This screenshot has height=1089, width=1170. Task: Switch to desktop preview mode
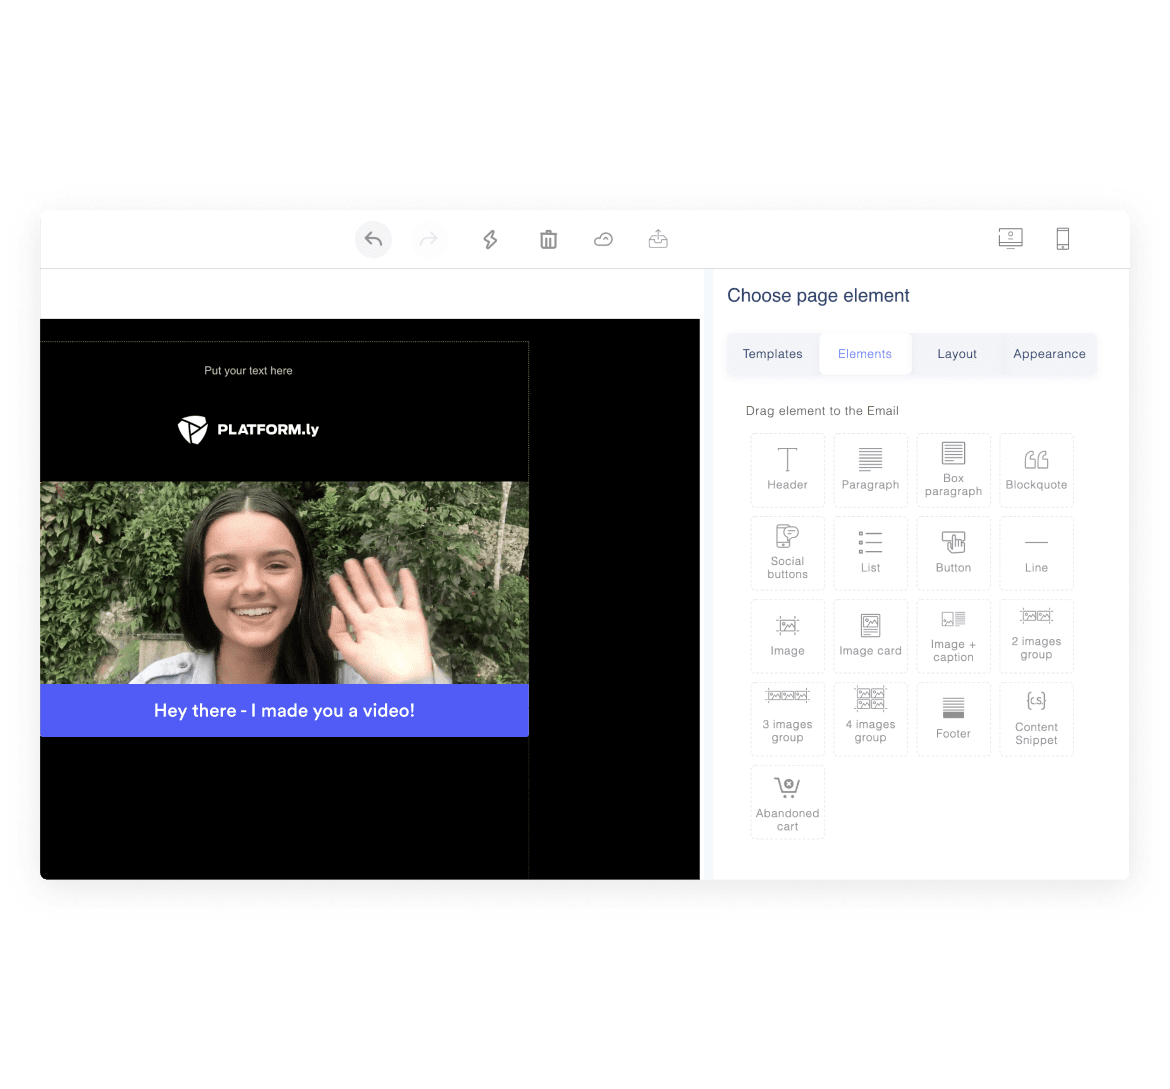[1010, 238]
